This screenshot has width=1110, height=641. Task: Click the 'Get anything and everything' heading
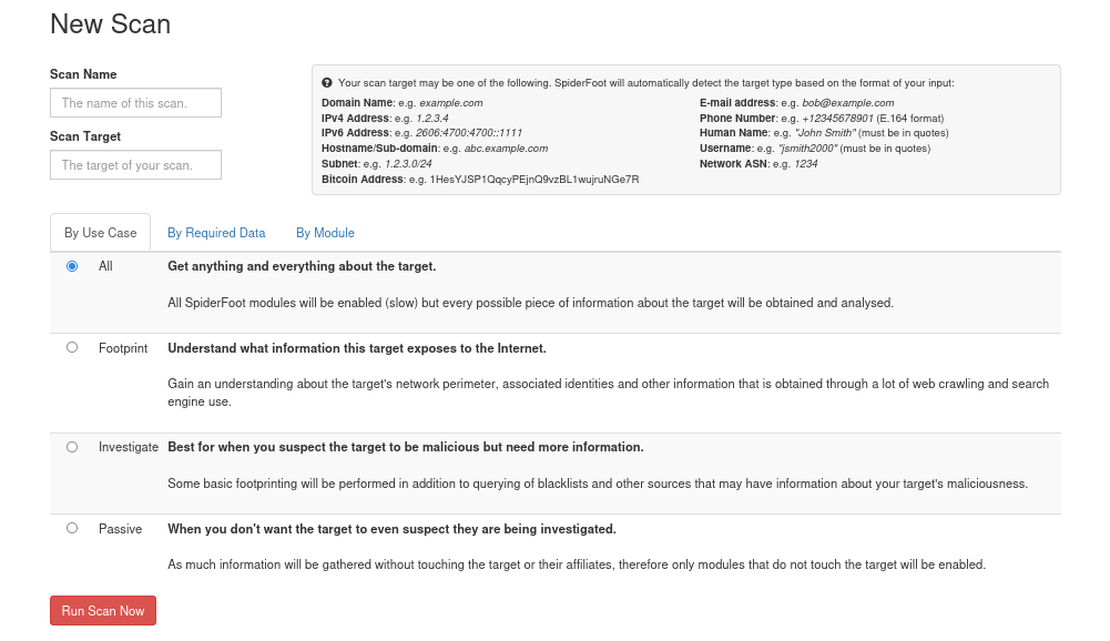302,266
